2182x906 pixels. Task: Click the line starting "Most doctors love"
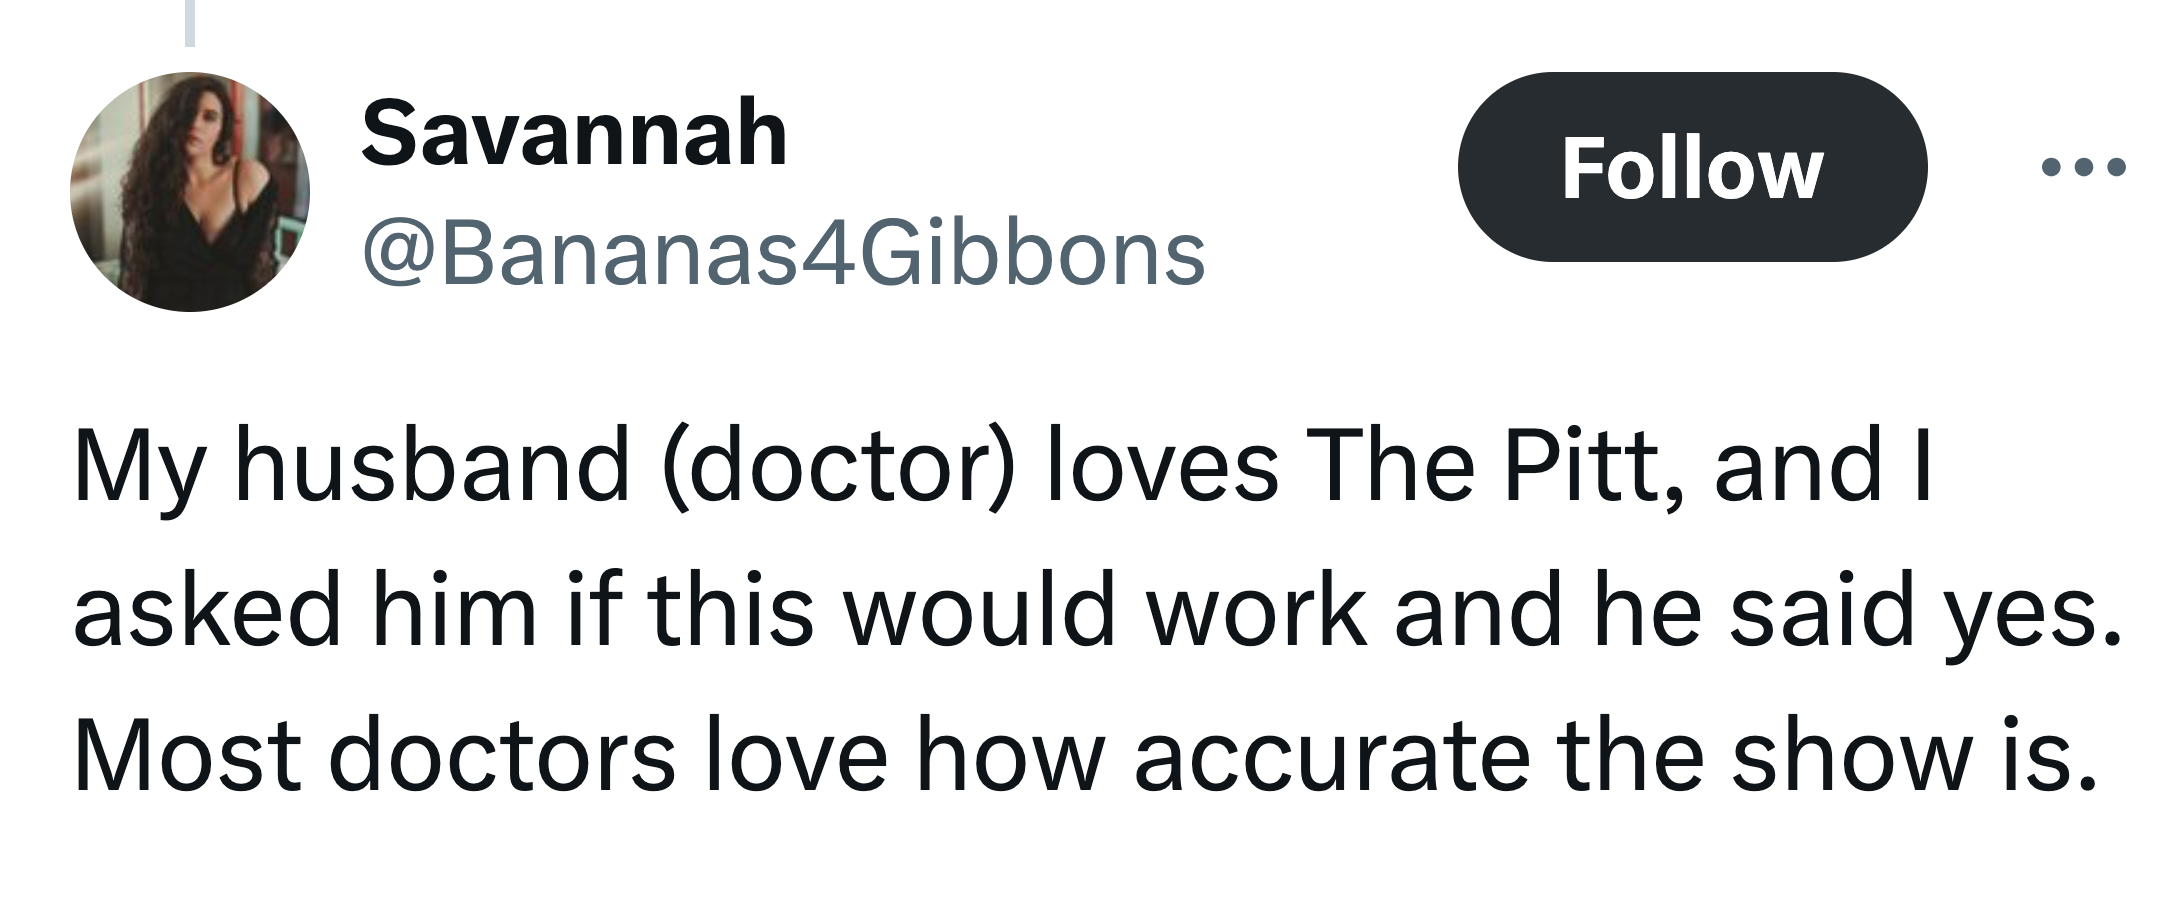[1084, 754]
